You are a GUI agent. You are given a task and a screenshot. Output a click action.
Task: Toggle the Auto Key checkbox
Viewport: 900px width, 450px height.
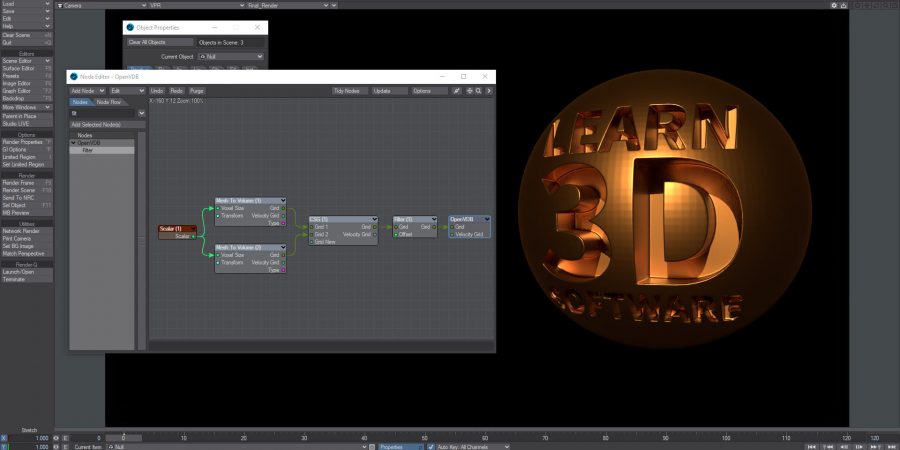pos(431,446)
